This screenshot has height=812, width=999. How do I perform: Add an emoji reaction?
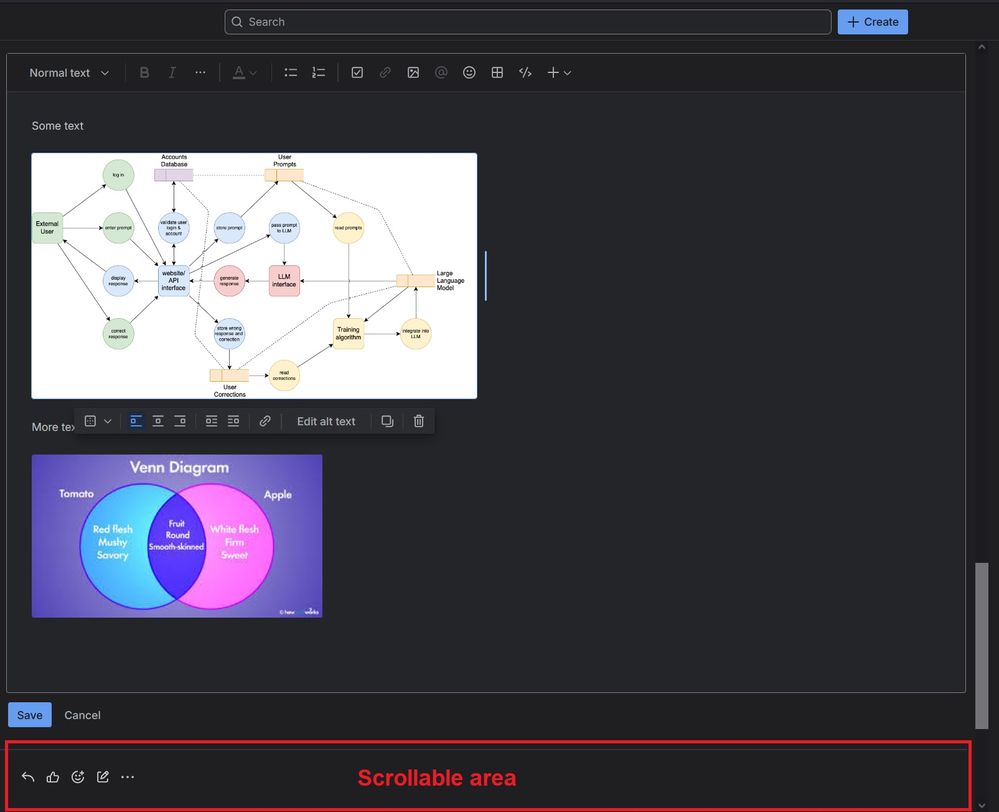click(78, 777)
